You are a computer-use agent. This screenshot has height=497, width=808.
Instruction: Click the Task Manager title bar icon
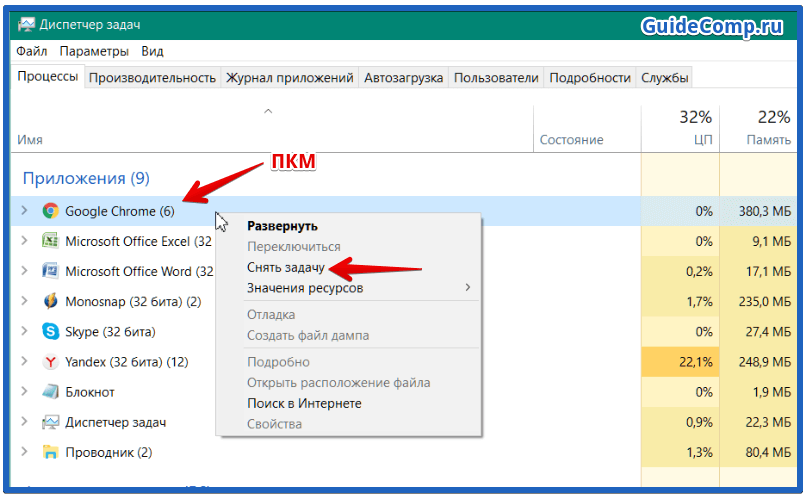[26, 24]
